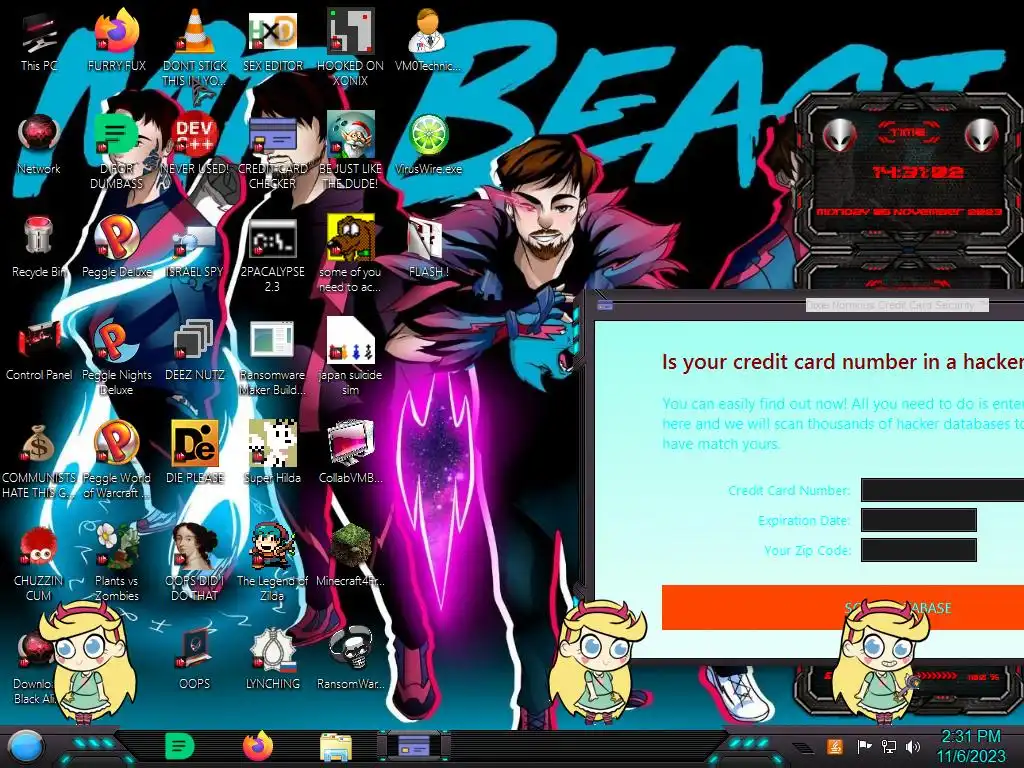Click the alien clock widget time display
The image size is (1024, 768).
coord(918,172)
